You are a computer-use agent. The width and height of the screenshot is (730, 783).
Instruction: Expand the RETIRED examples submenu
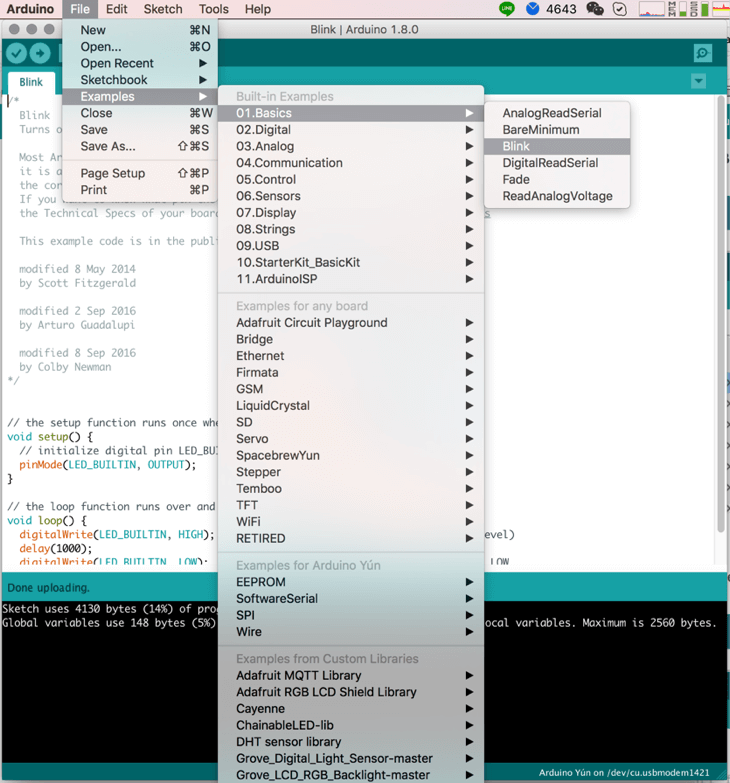(351, 538)
